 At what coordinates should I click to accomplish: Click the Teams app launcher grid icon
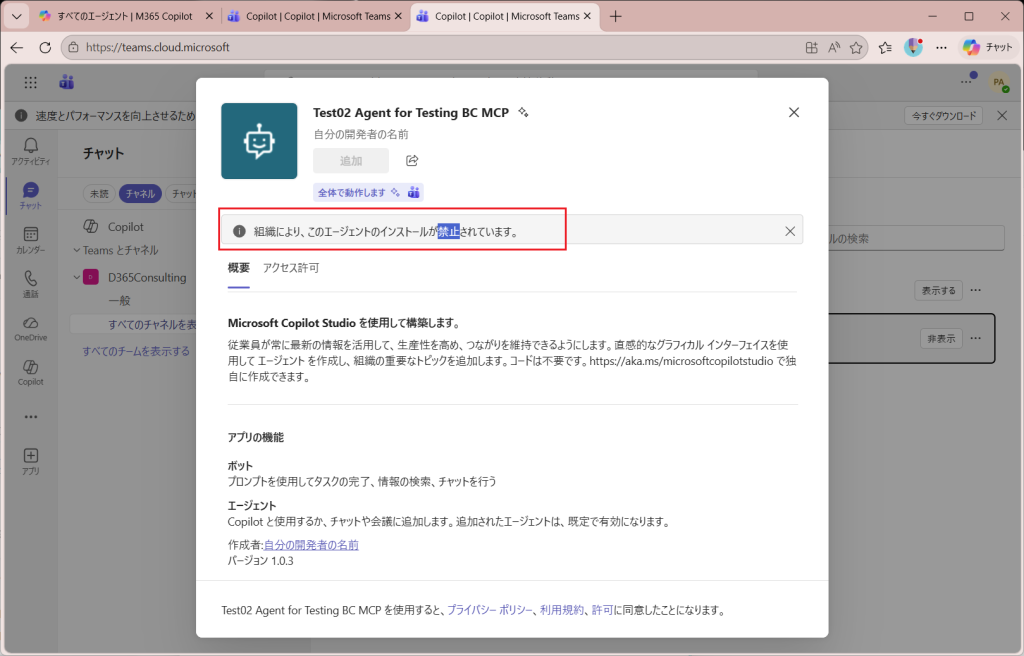[x=30, y=83]
